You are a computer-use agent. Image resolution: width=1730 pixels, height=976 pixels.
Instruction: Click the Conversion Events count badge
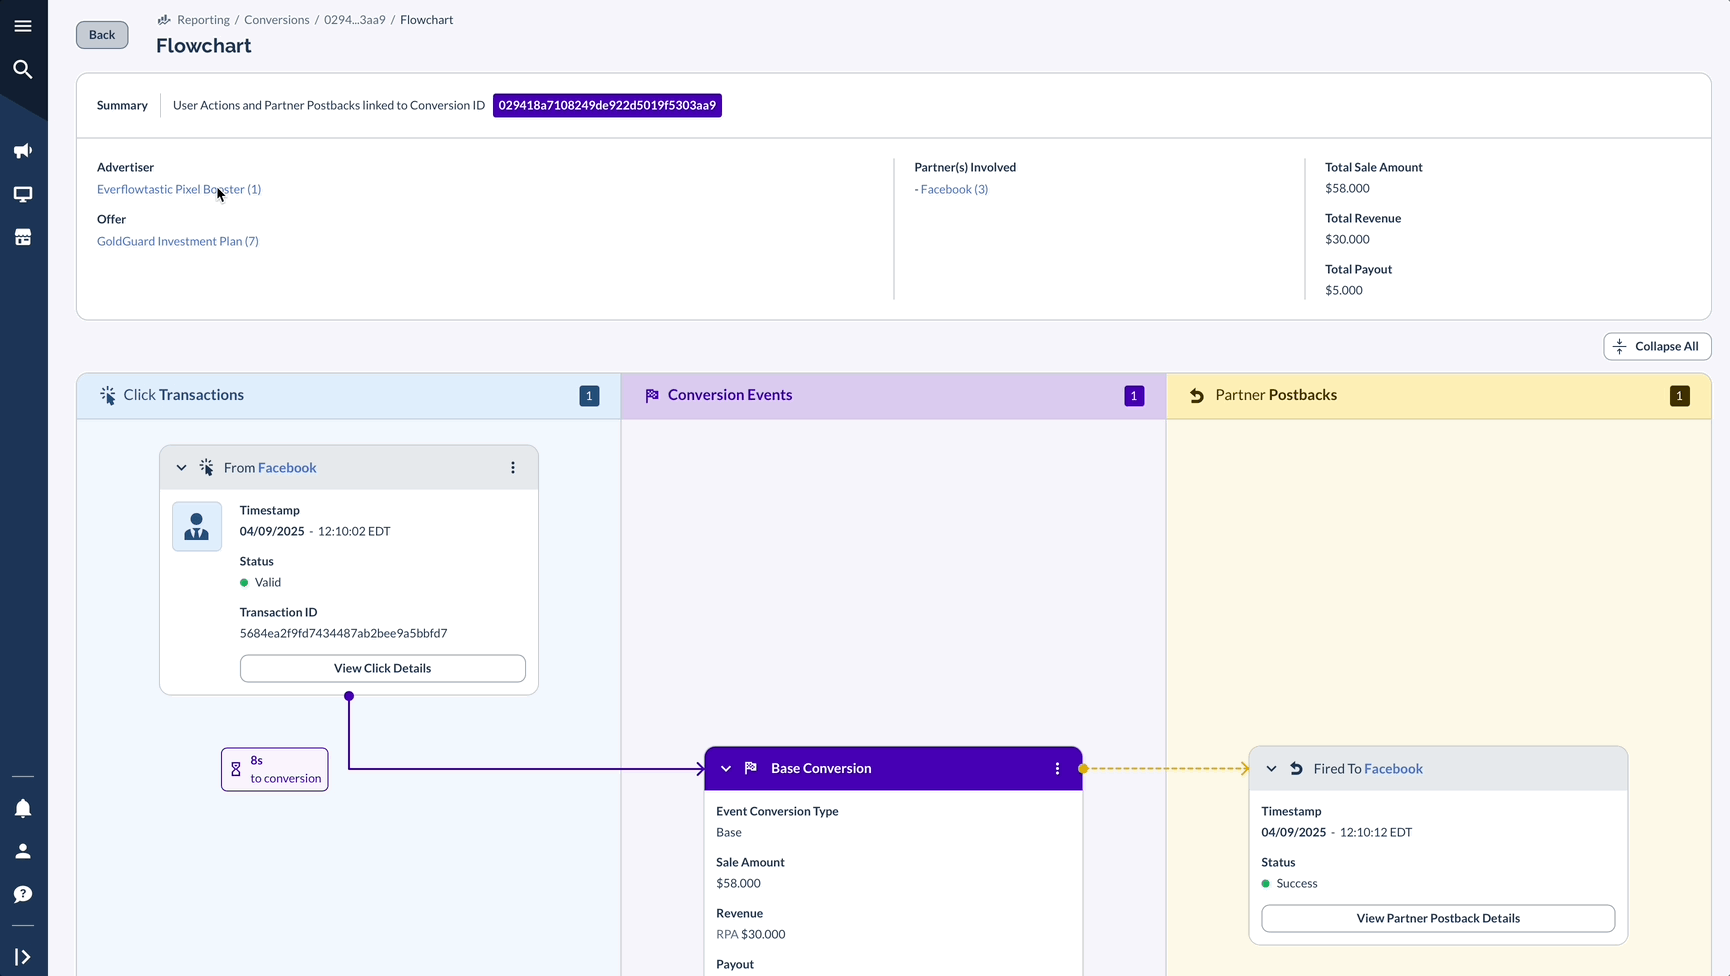pos(1134,396)
